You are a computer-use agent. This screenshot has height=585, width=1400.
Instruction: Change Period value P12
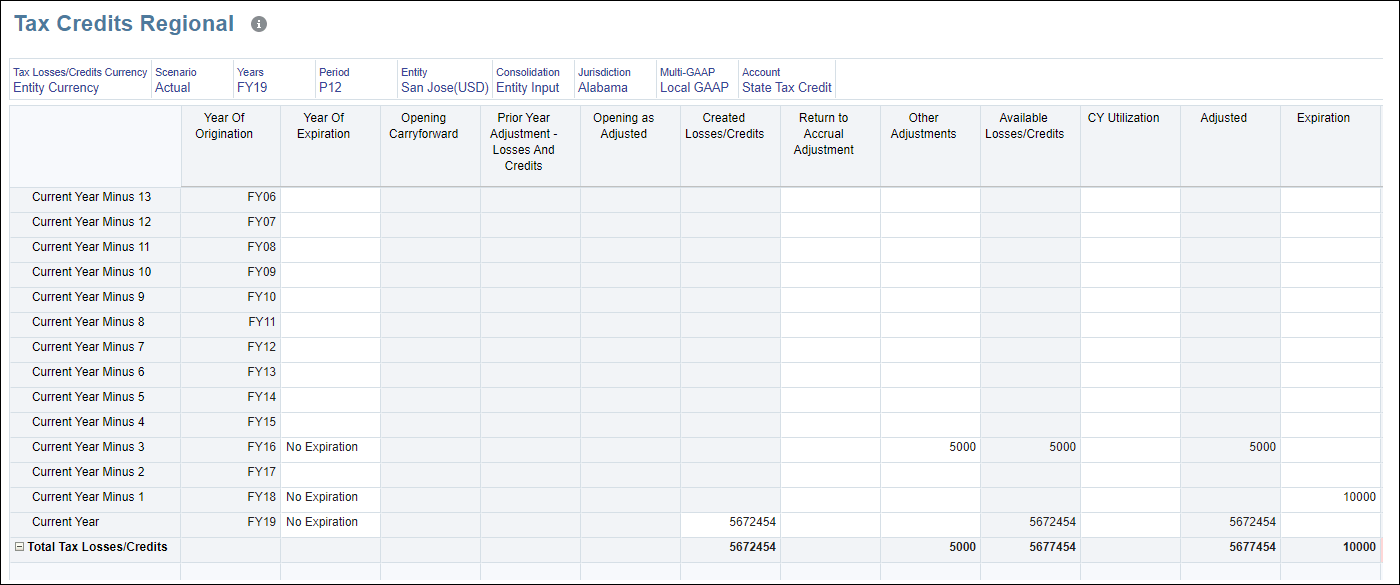(331, 87)
